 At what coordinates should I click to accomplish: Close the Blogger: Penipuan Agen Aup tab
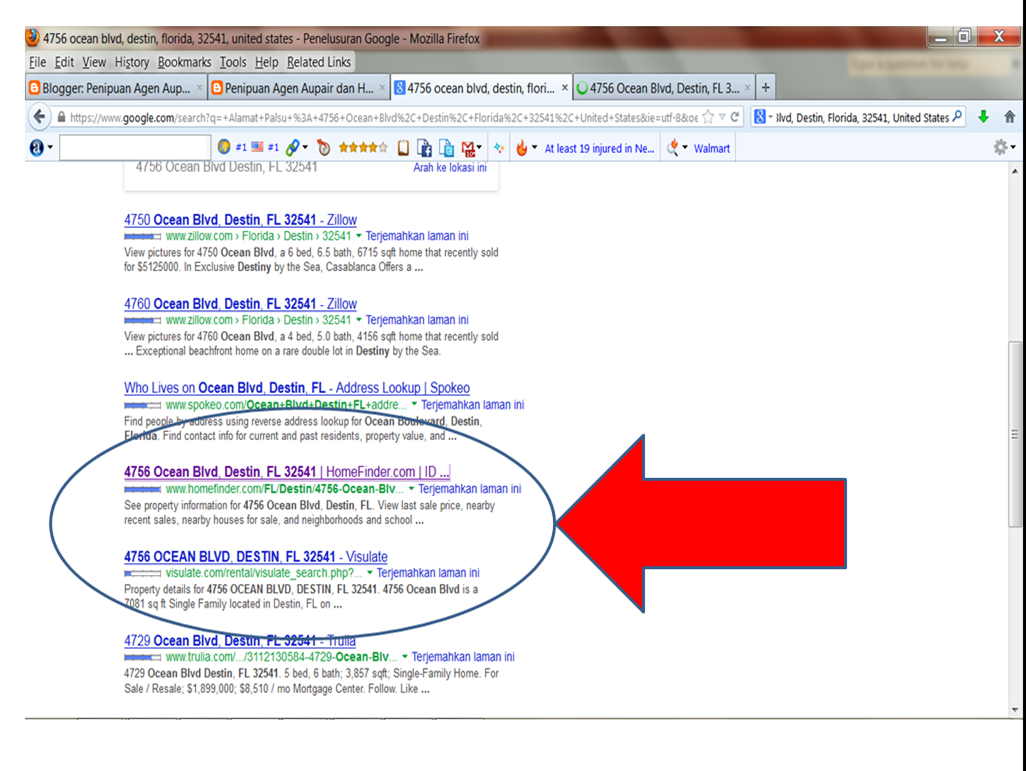click(199, 88)
